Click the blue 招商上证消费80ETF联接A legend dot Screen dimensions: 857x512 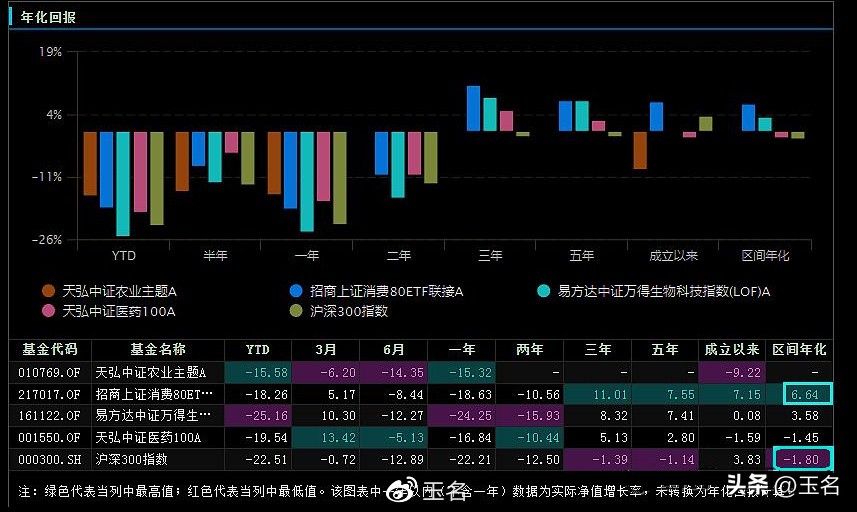coord(296,291)
